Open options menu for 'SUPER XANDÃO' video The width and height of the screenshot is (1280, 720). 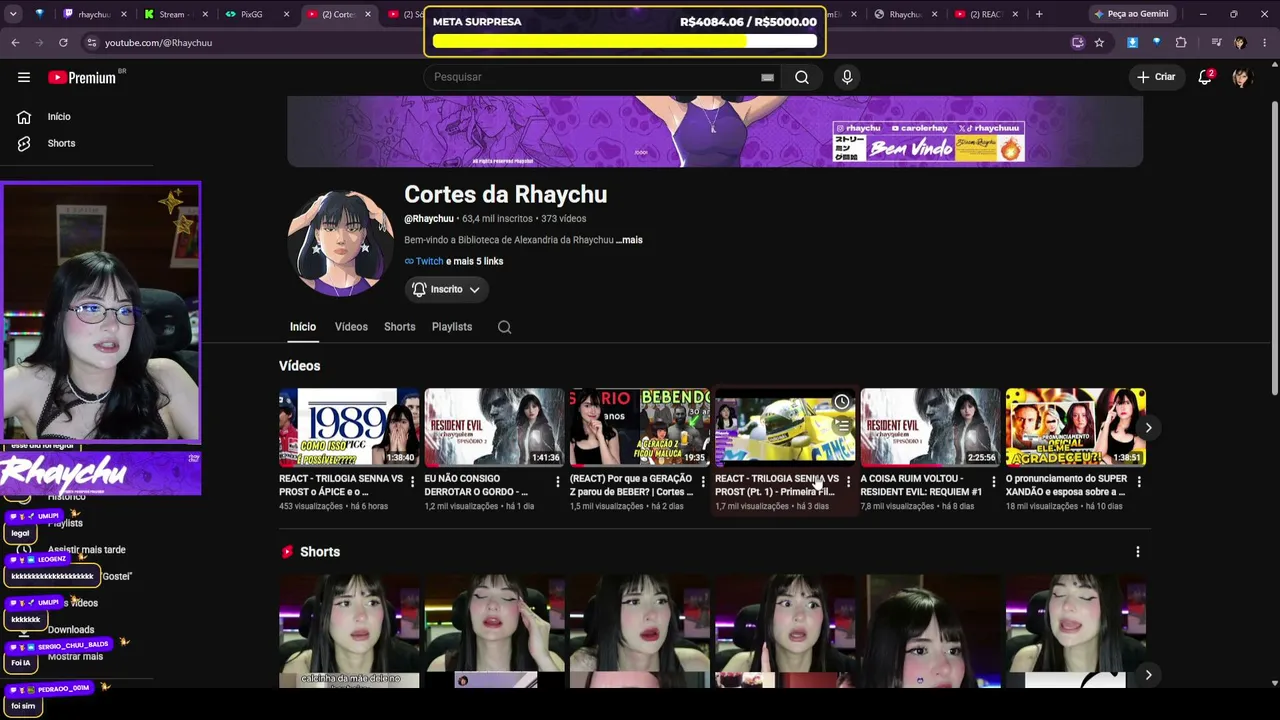click(1138, 482)
